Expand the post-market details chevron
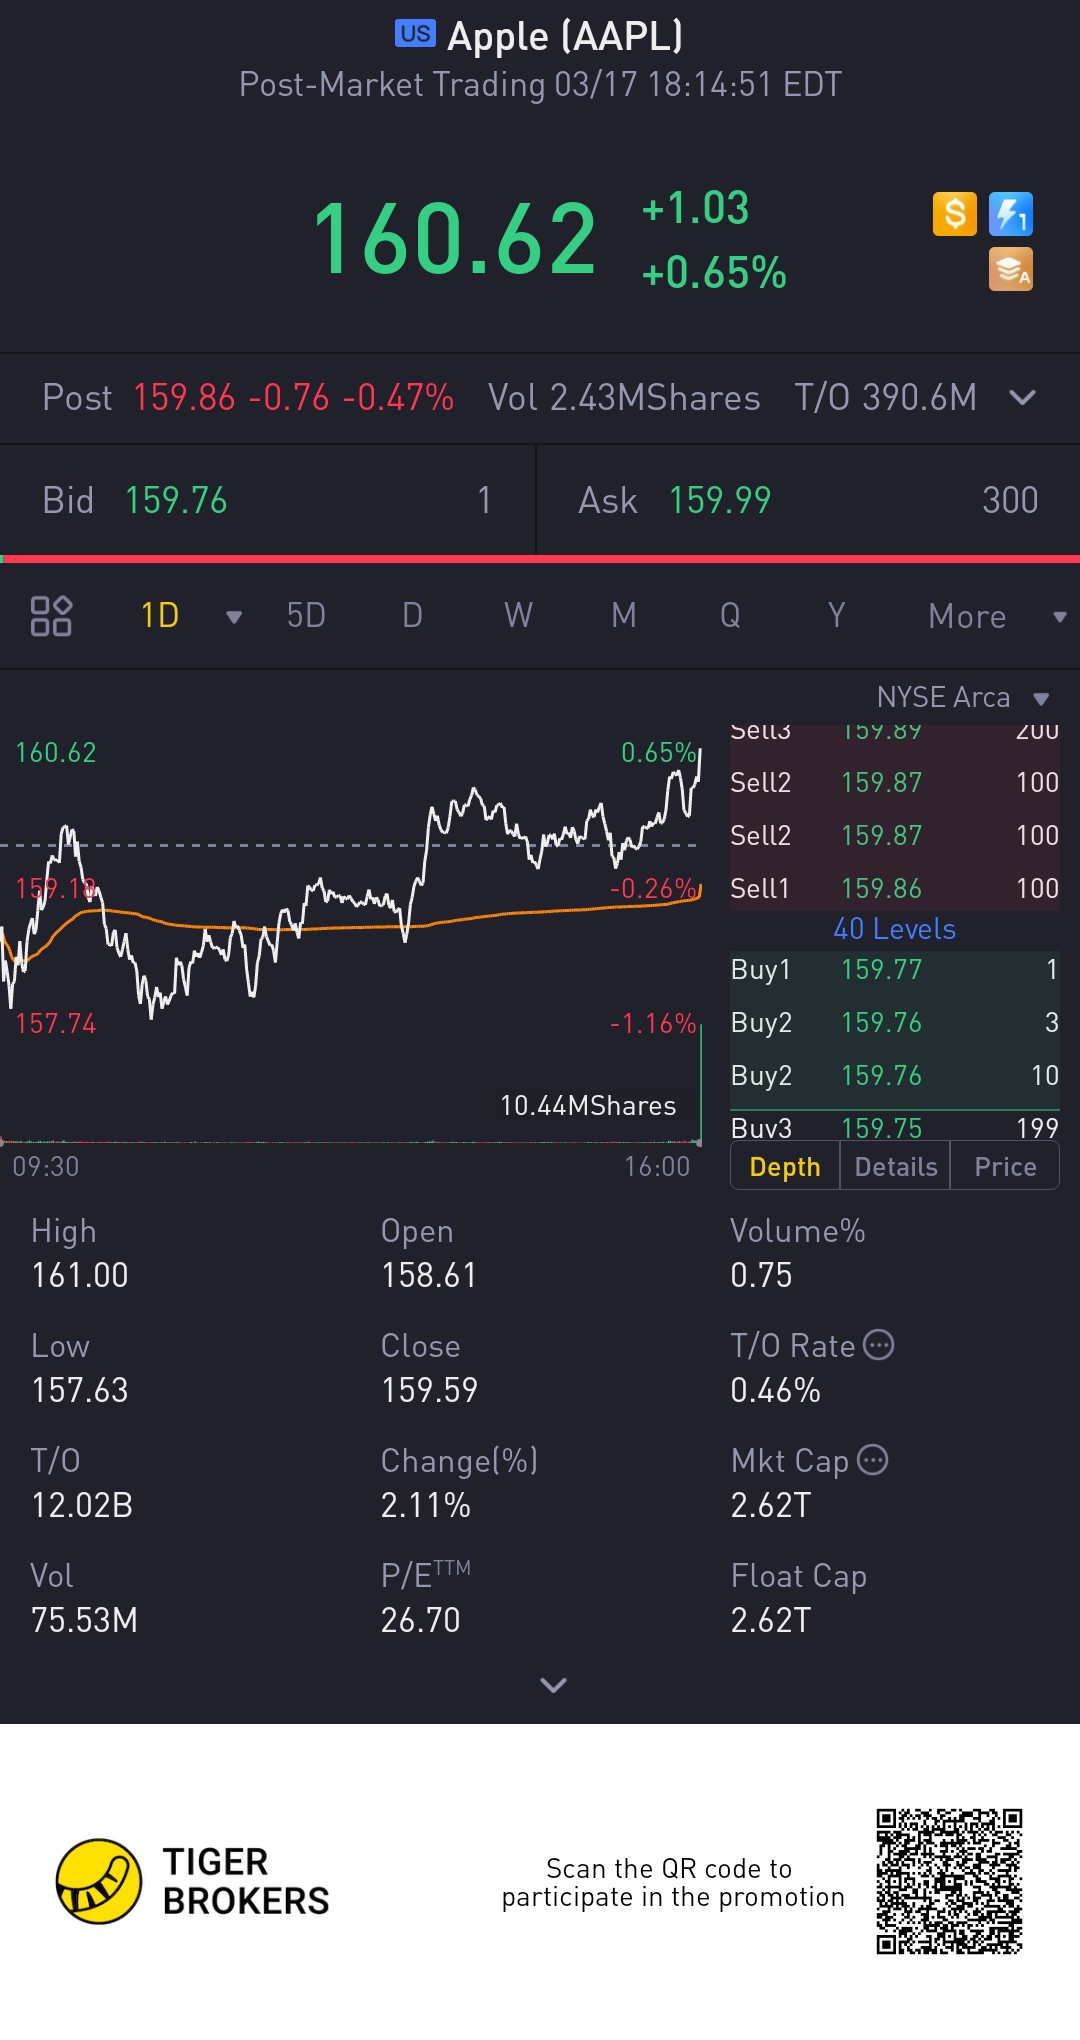Viewport: 1080px width, 2040px height. [1022, 398]
